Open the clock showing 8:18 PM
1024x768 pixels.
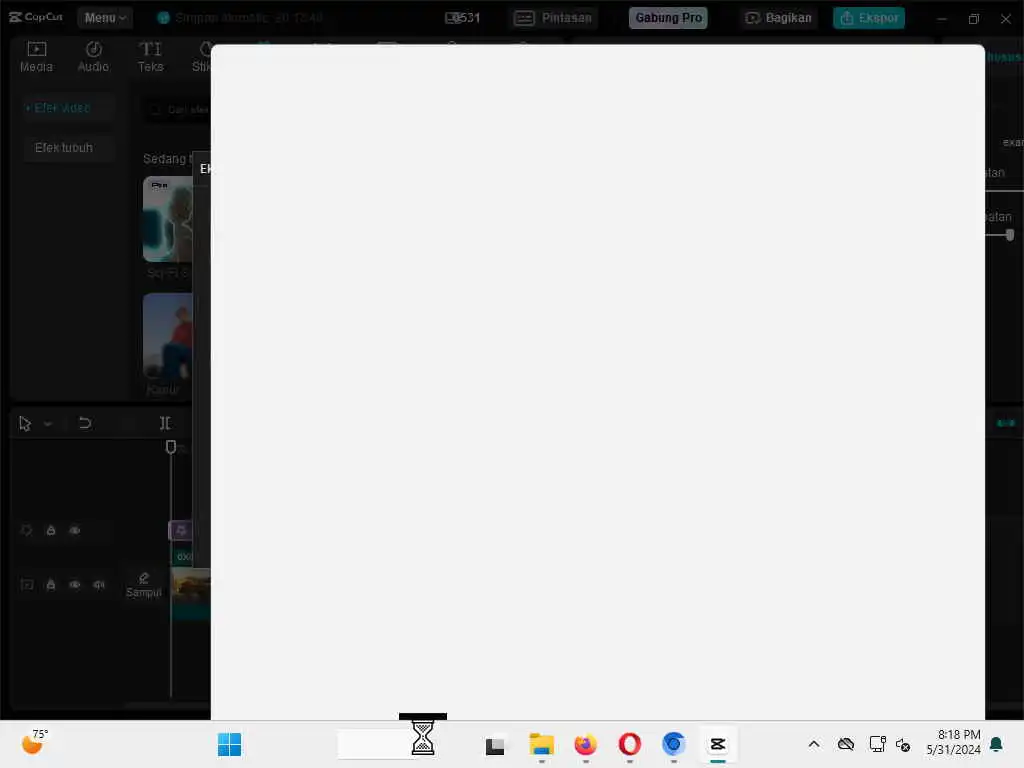[953, 743]
